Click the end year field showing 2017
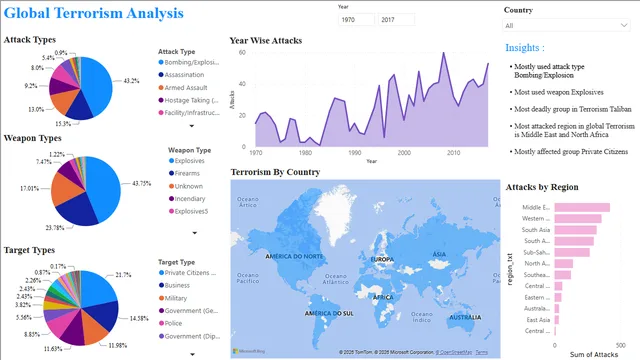 coord(396,20)
